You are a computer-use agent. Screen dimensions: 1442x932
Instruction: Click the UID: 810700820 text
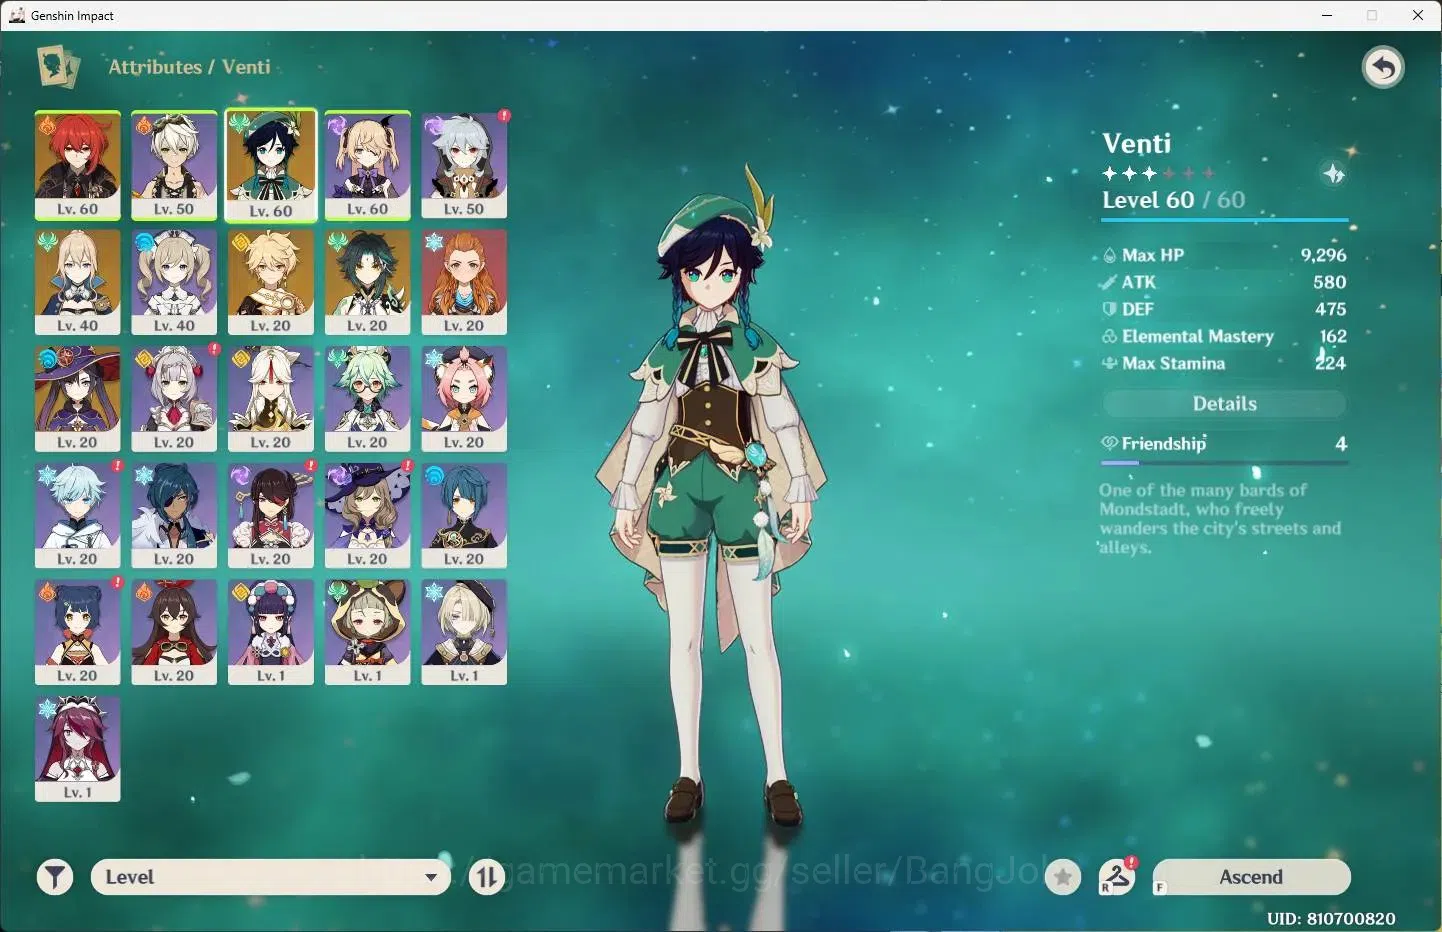[x=1330, y=918]
